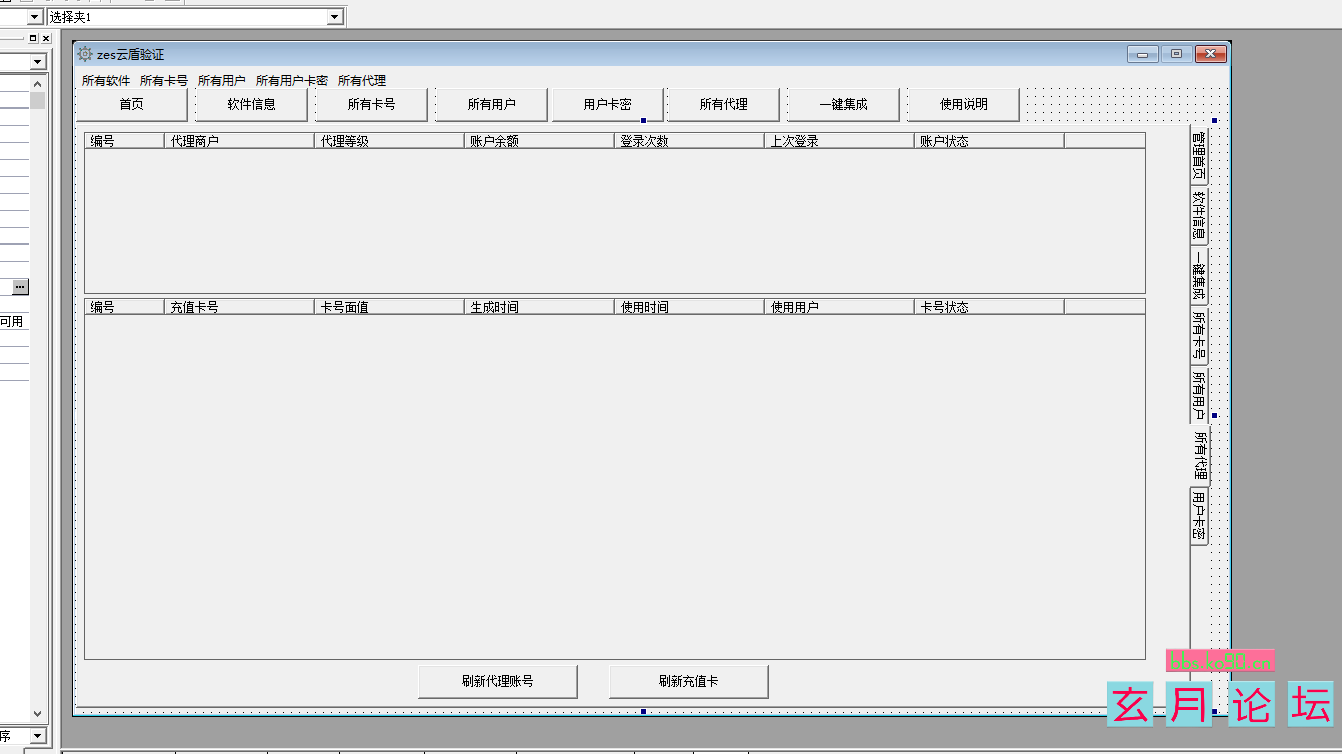The height and width of the screenshot is (754, 1342).
Task: Open the 所有软件 menu
Action: pyautogui.click(x=106, y=81)
